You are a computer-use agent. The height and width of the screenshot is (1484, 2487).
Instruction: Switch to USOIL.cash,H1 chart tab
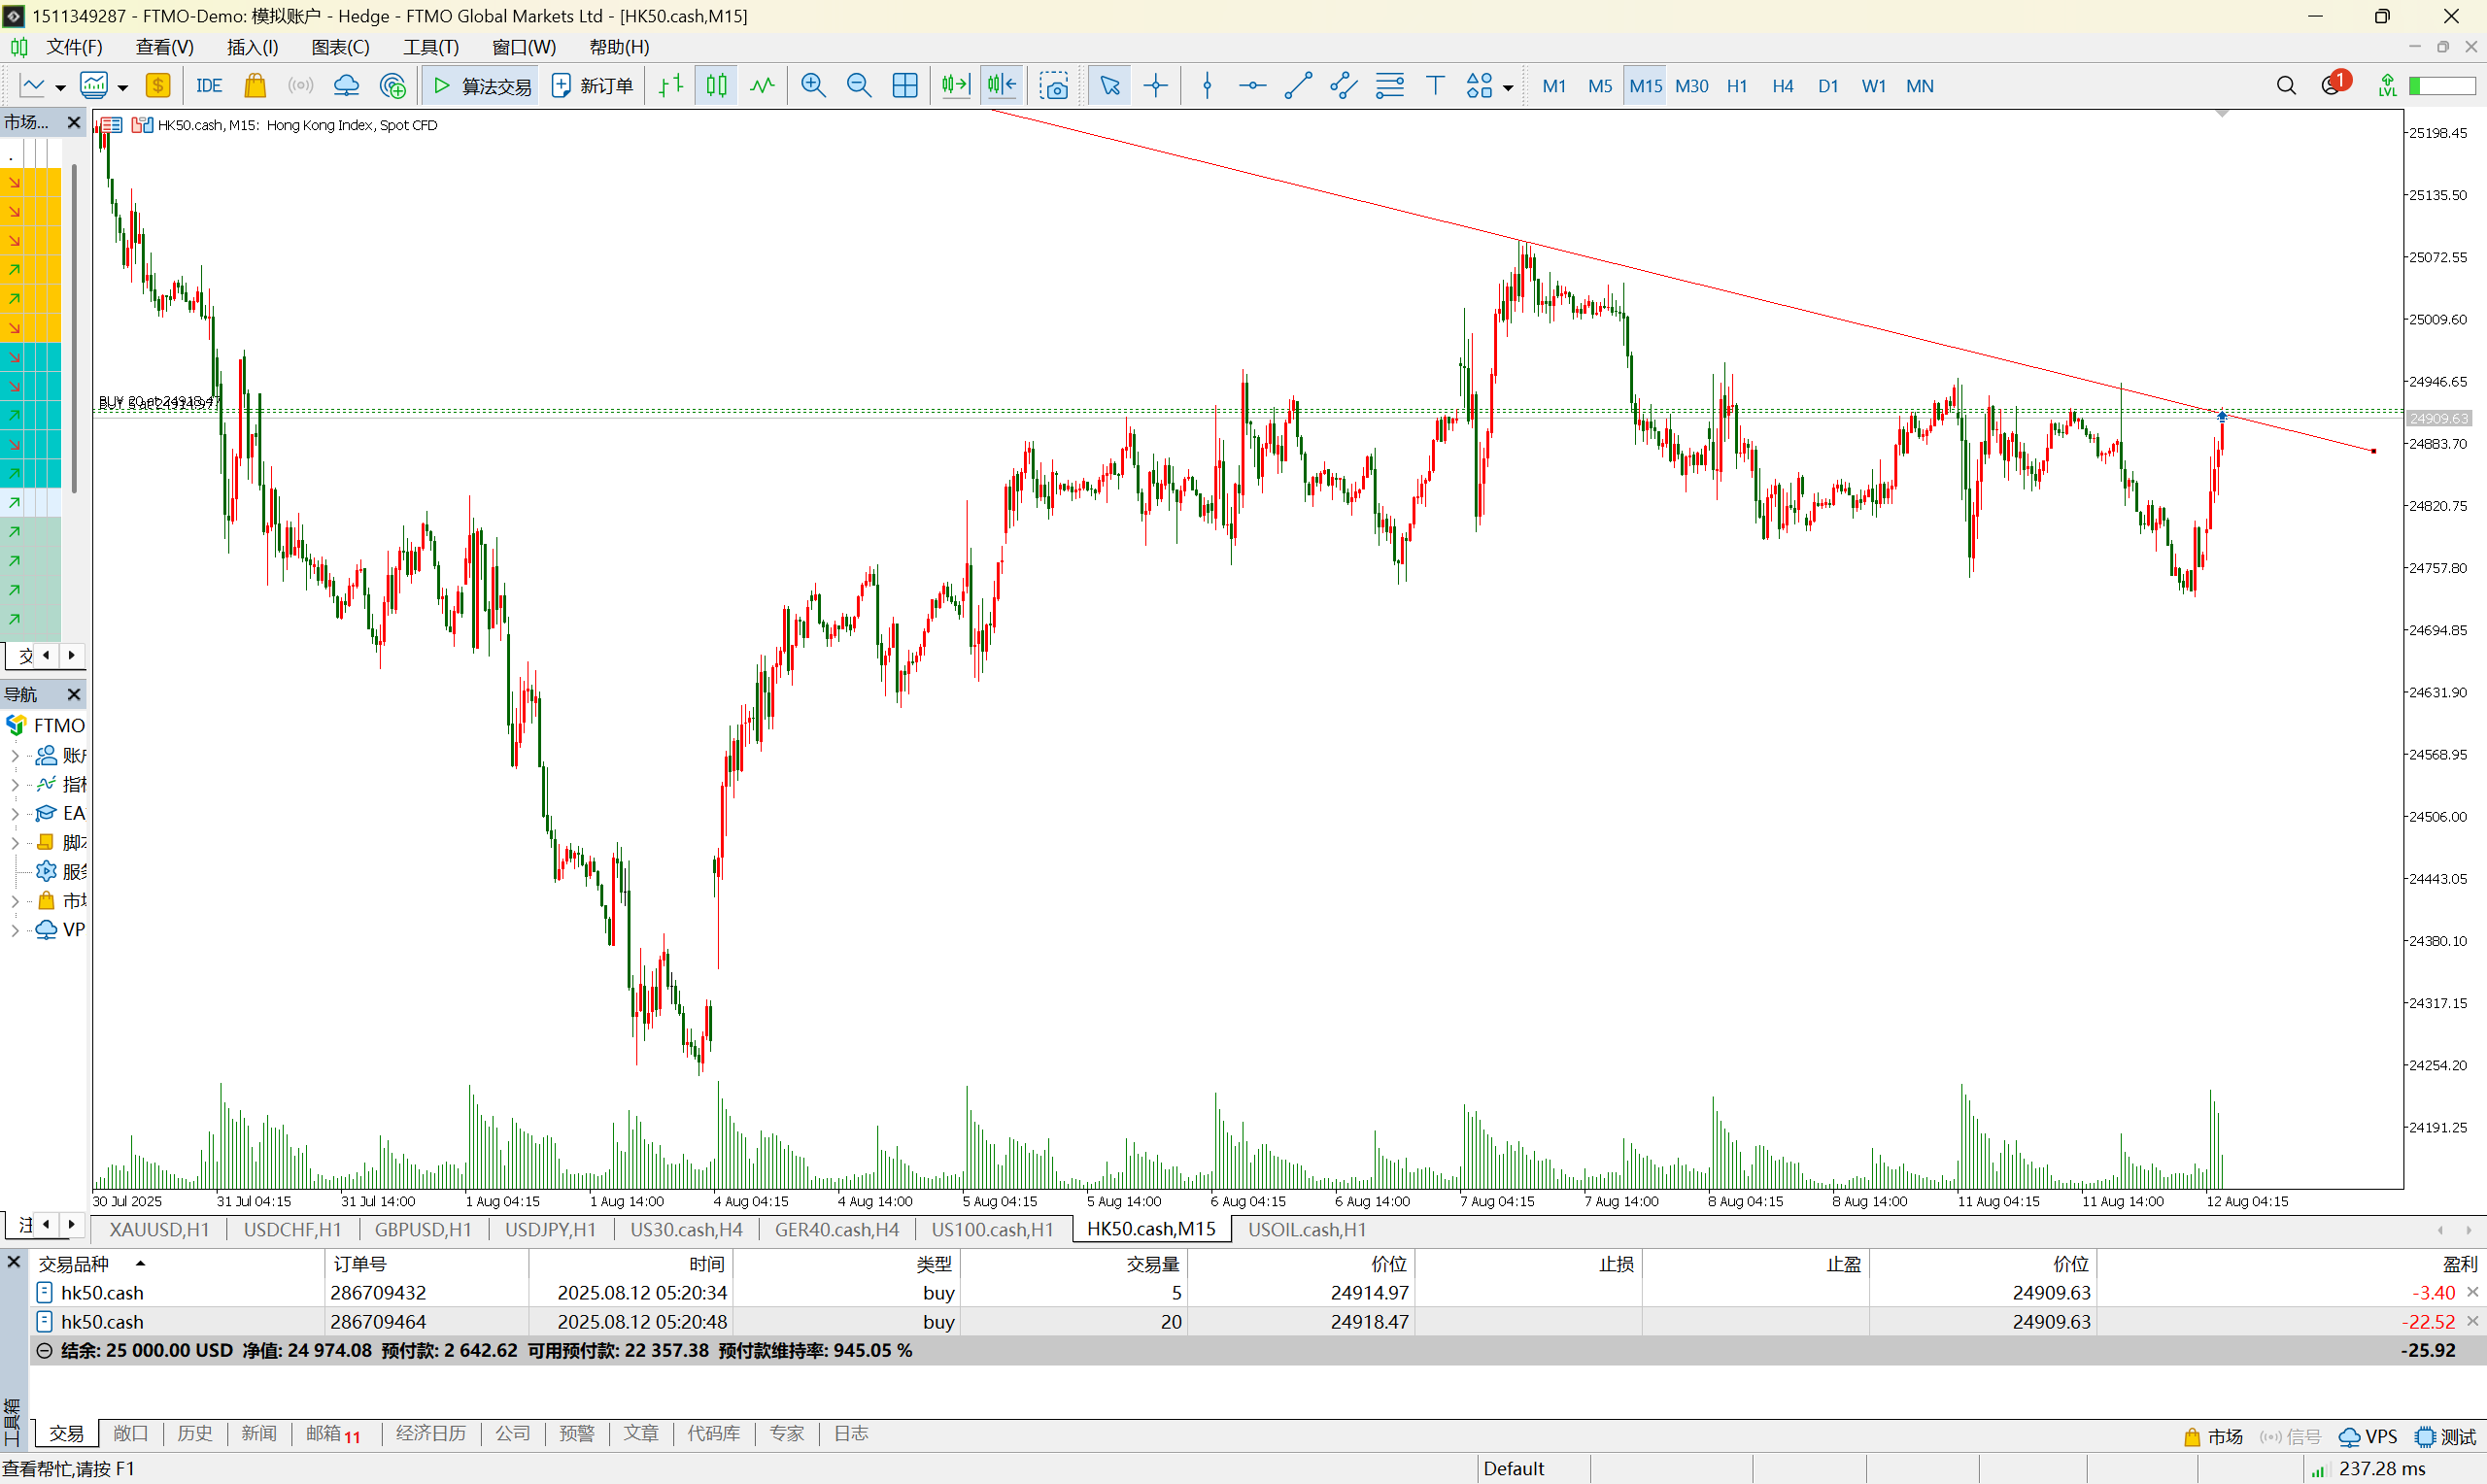1306,1229
